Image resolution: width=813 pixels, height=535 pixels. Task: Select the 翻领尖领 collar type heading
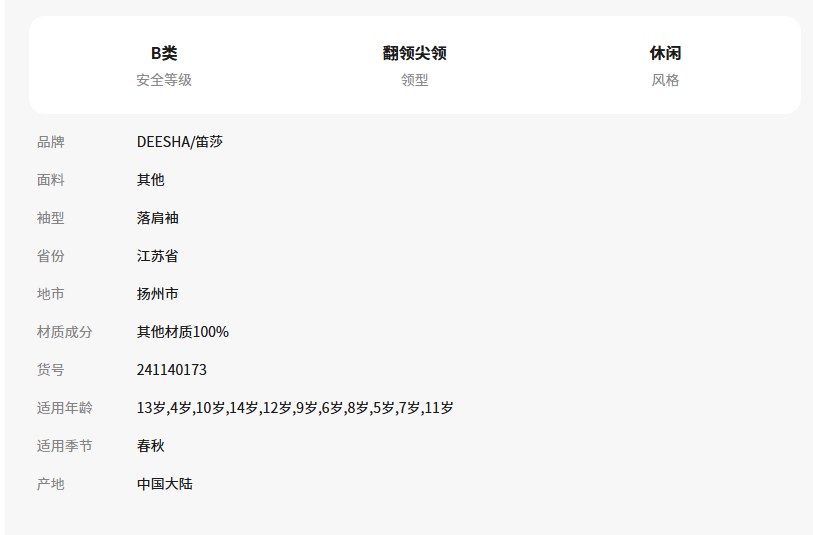pyautogui.click(x=414, y=53)
